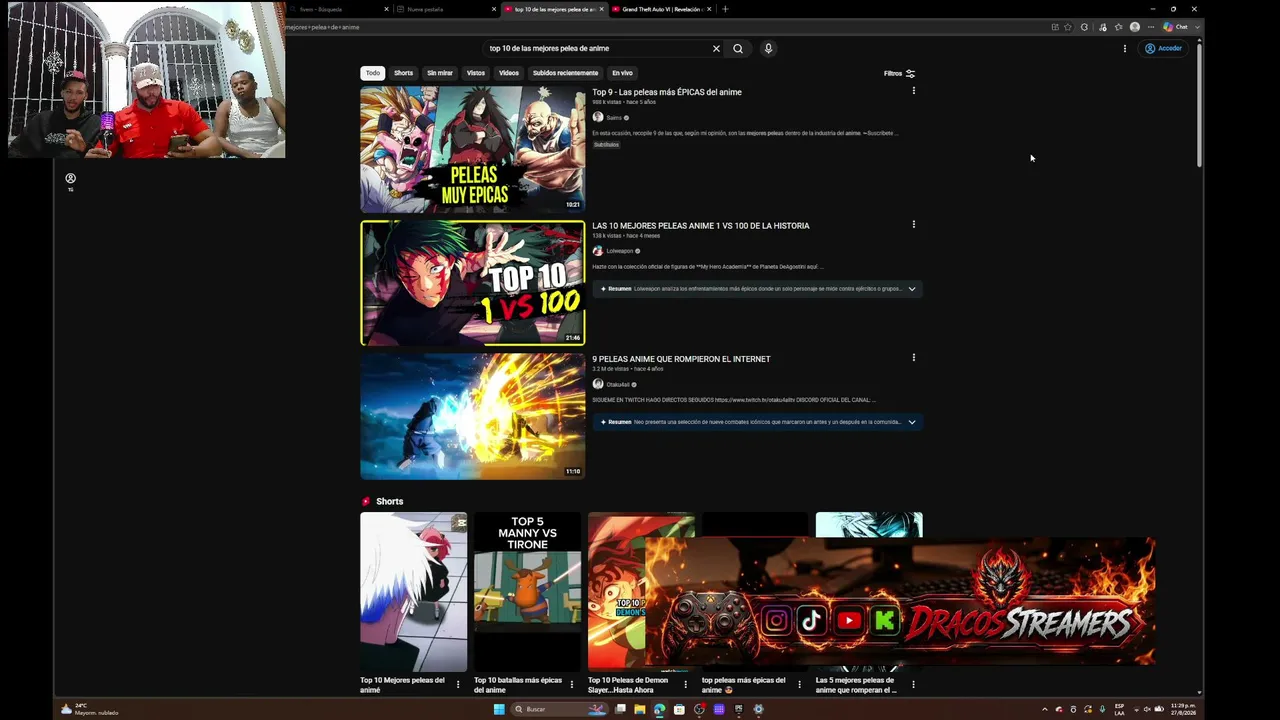Click the Lolweapon channel avatar
The height and width of the screenshot is (720, 1280).
pos(598,251)
